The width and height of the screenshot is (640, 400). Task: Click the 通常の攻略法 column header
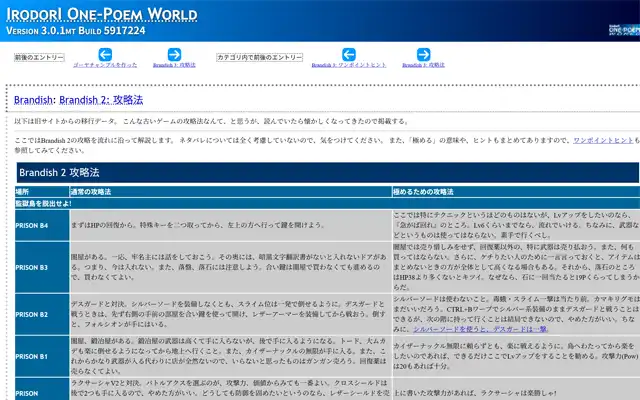tap(231, 191)
